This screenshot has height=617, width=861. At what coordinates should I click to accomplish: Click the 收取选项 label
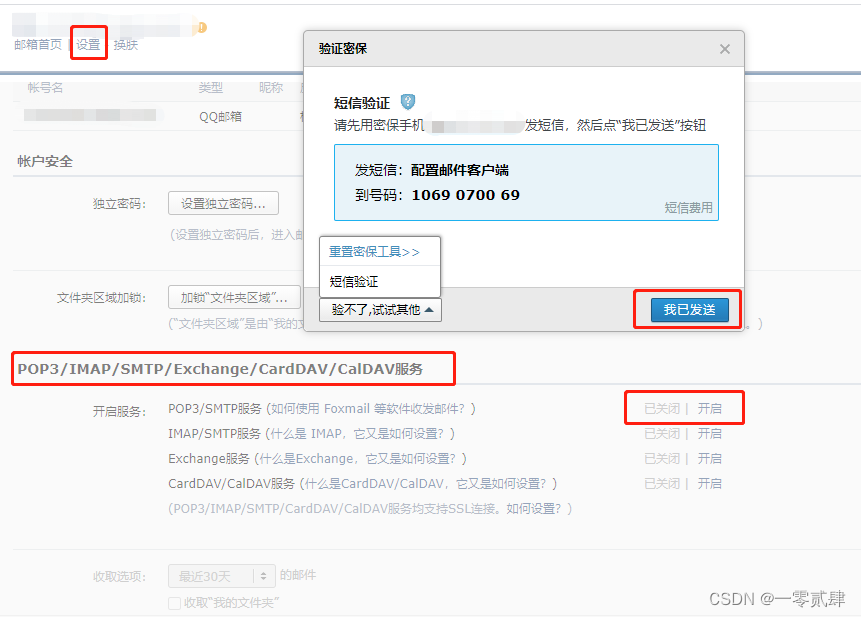pos(119,577)
